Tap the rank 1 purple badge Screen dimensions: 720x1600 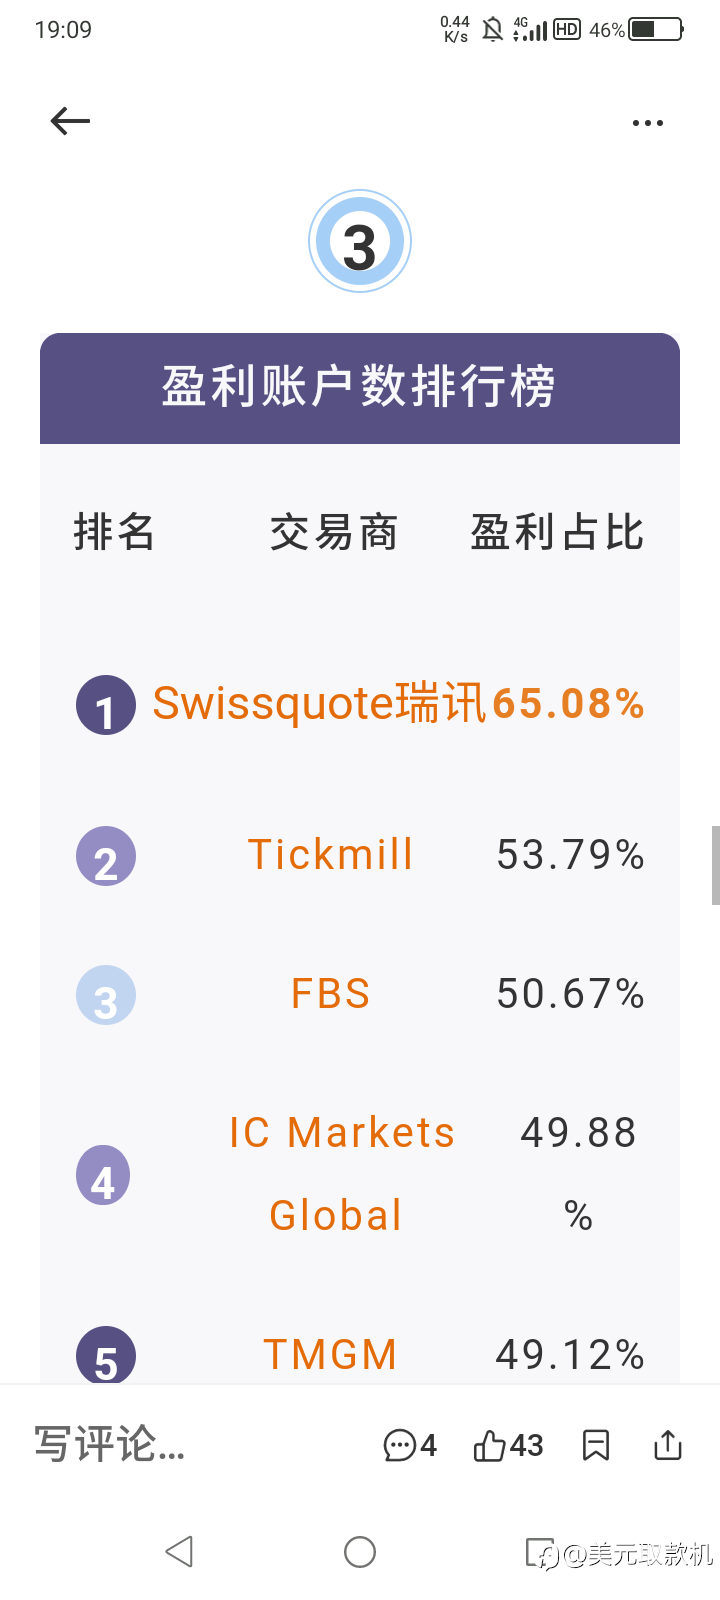[106, 705]
